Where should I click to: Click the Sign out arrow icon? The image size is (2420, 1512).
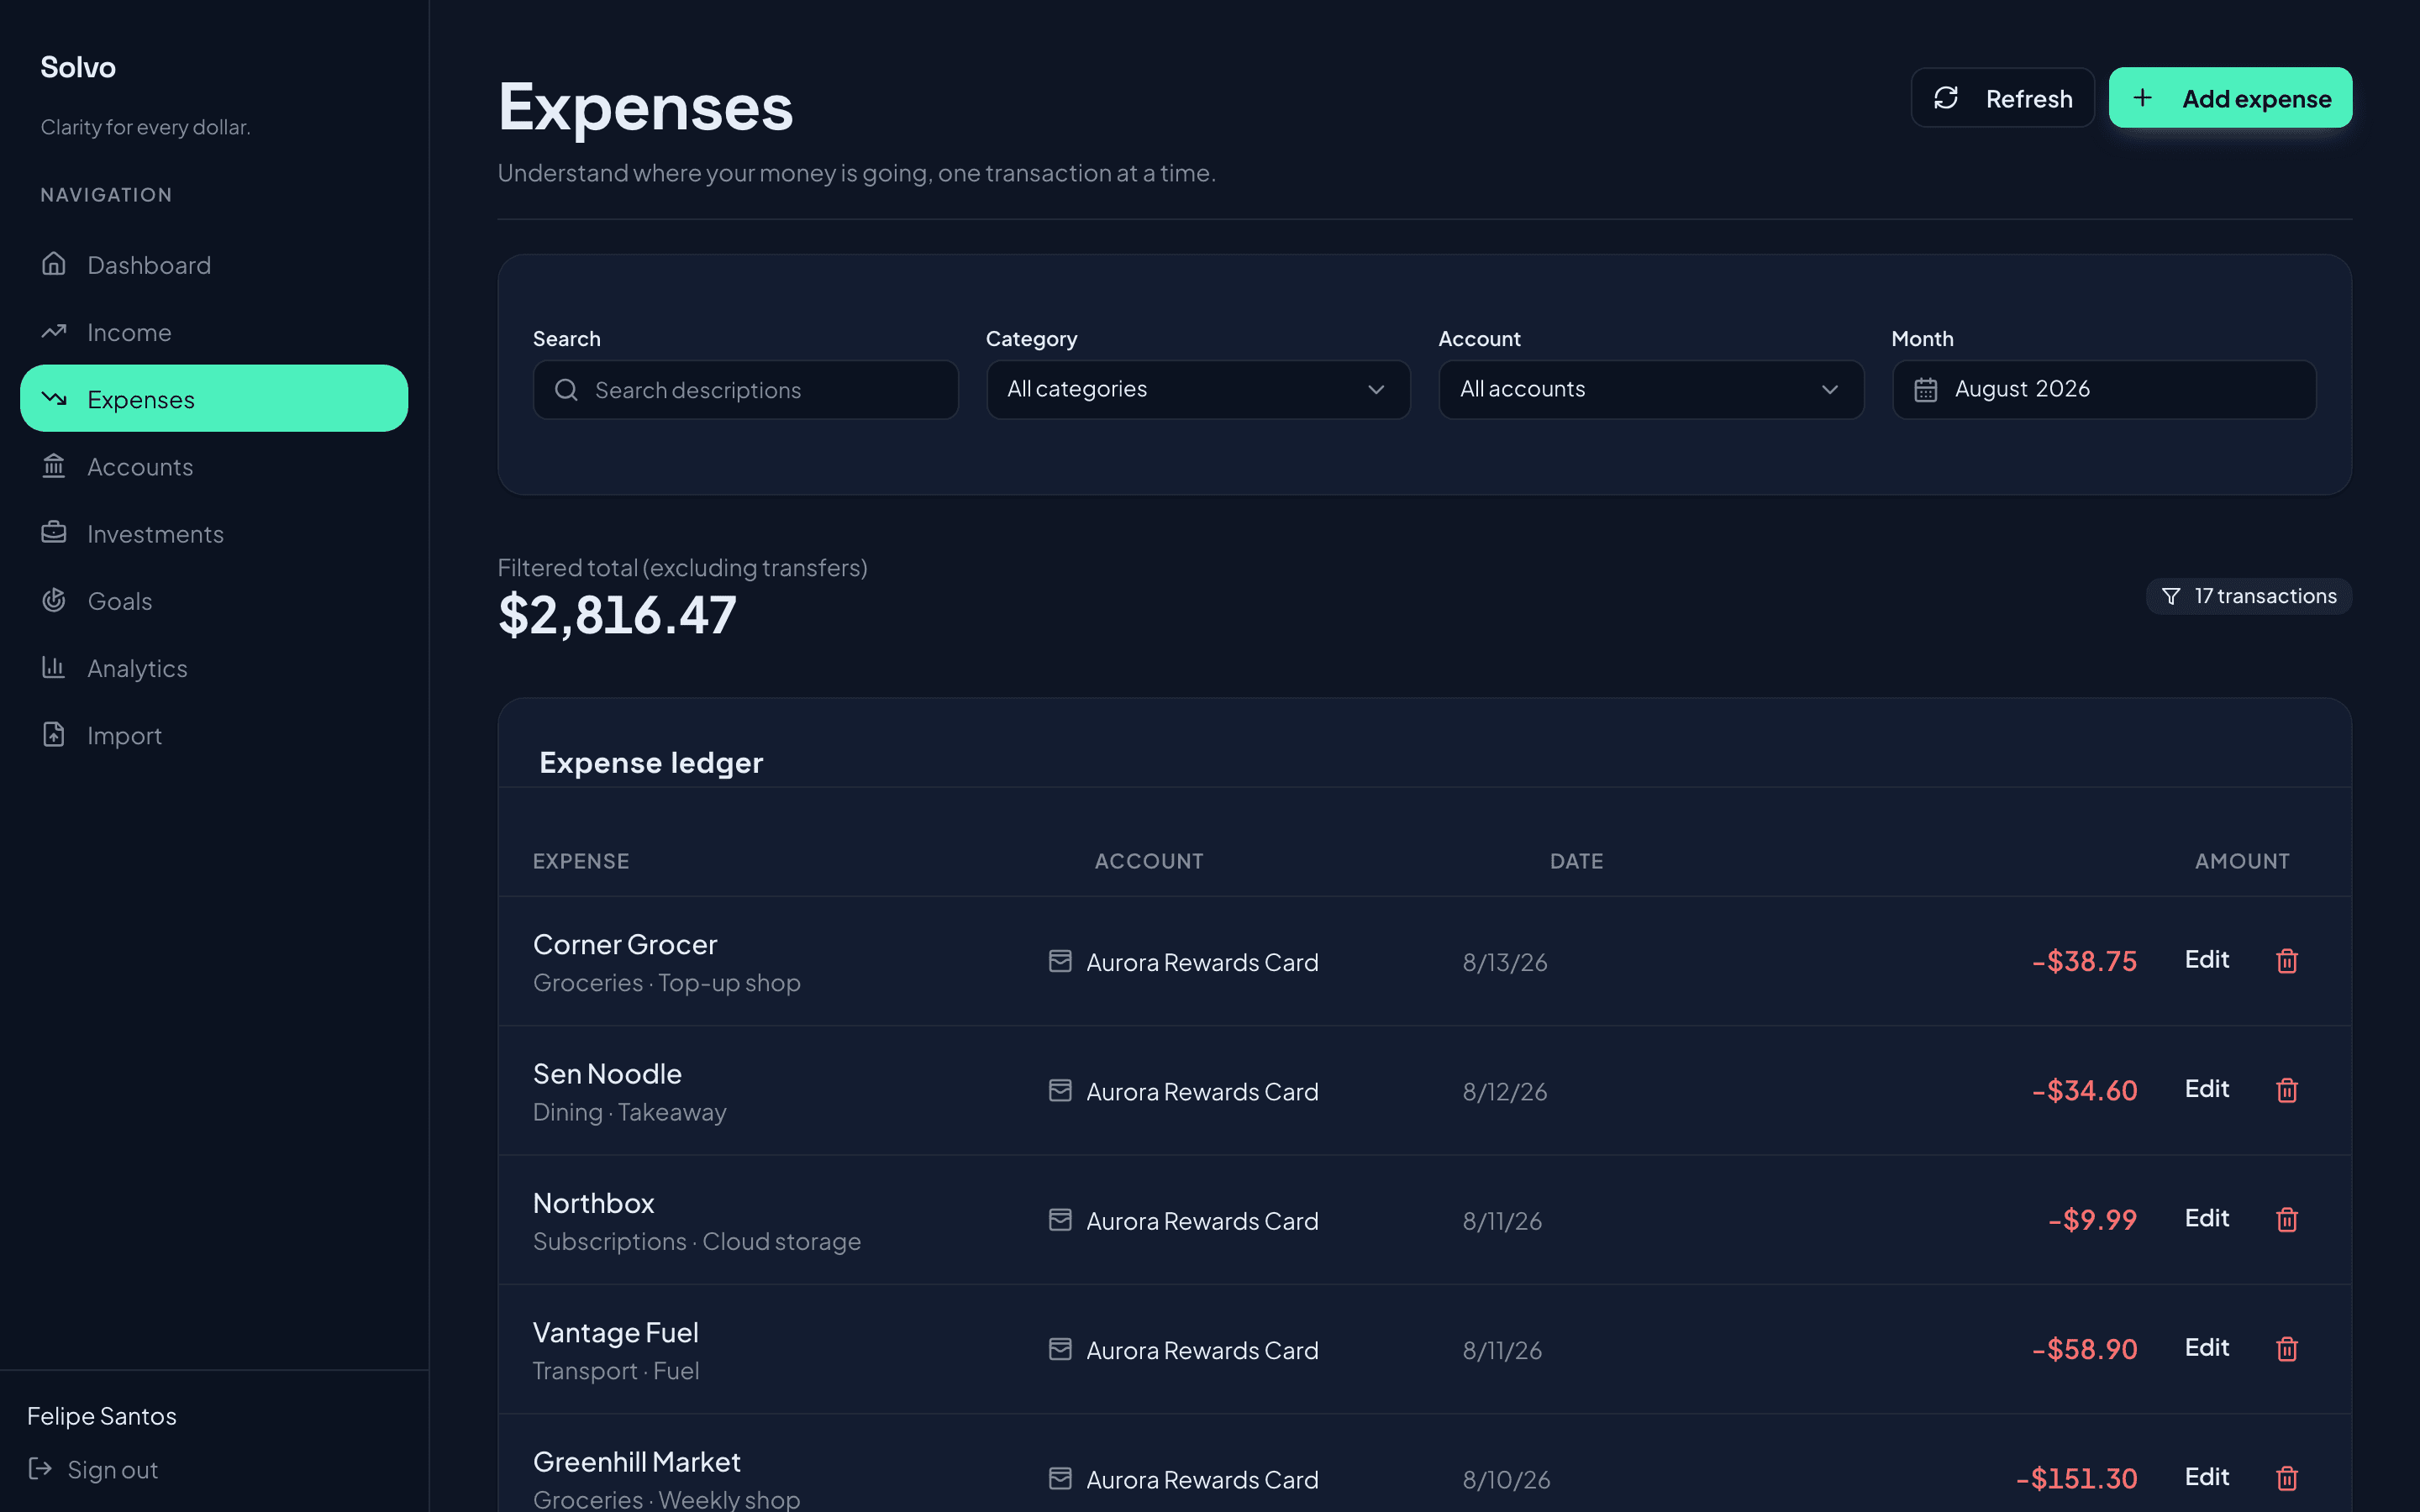tap(40, 1468)
